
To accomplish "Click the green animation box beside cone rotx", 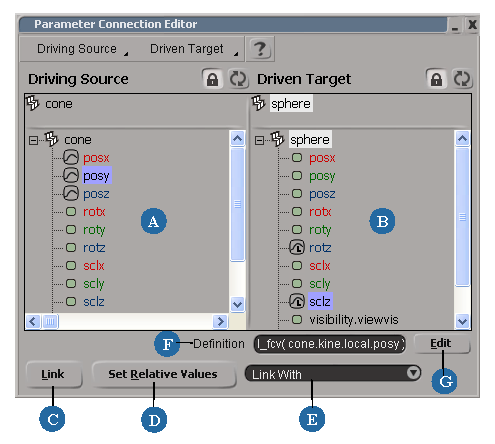I will [71, 212].
